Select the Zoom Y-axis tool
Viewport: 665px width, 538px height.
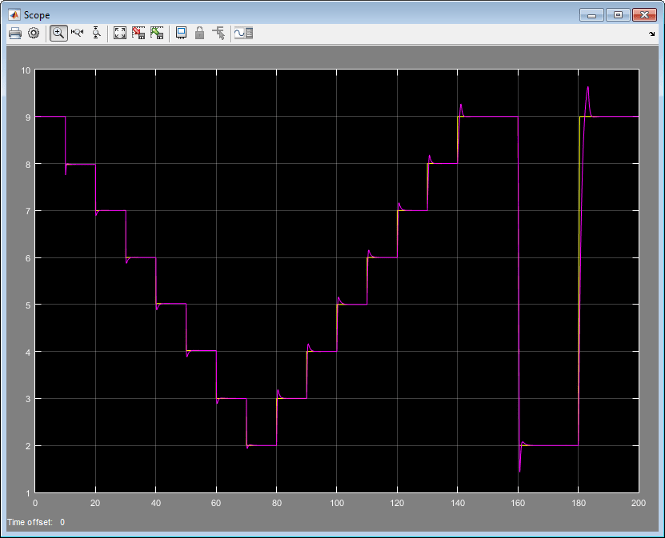coord(96,33)
